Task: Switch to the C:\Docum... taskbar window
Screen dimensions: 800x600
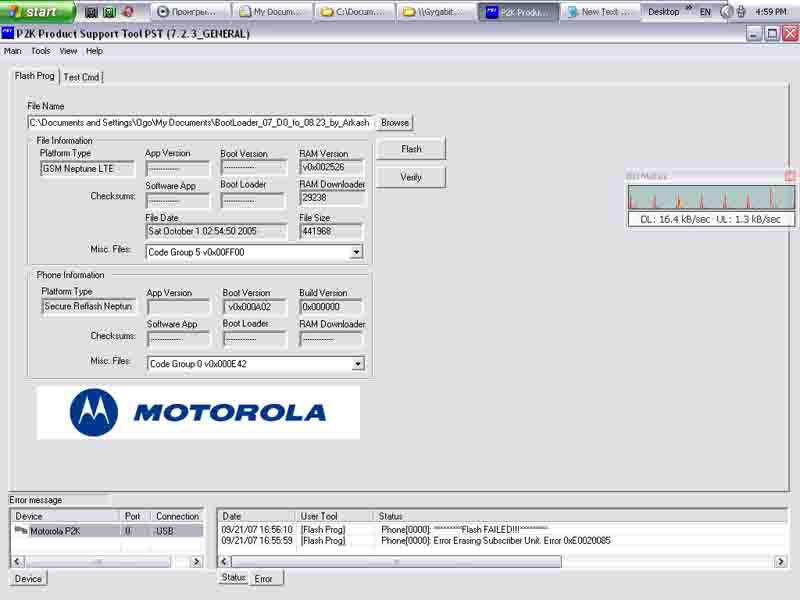Action: click(355, 12)
